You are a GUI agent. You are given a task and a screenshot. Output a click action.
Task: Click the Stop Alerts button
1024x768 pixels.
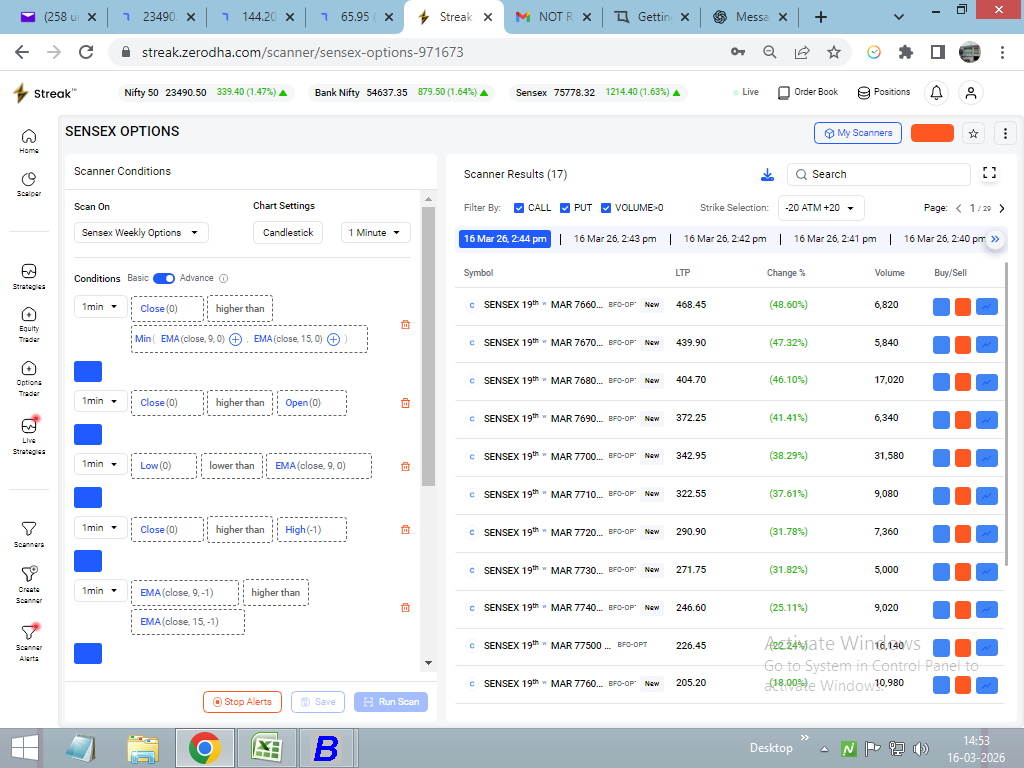click(242, 702)
